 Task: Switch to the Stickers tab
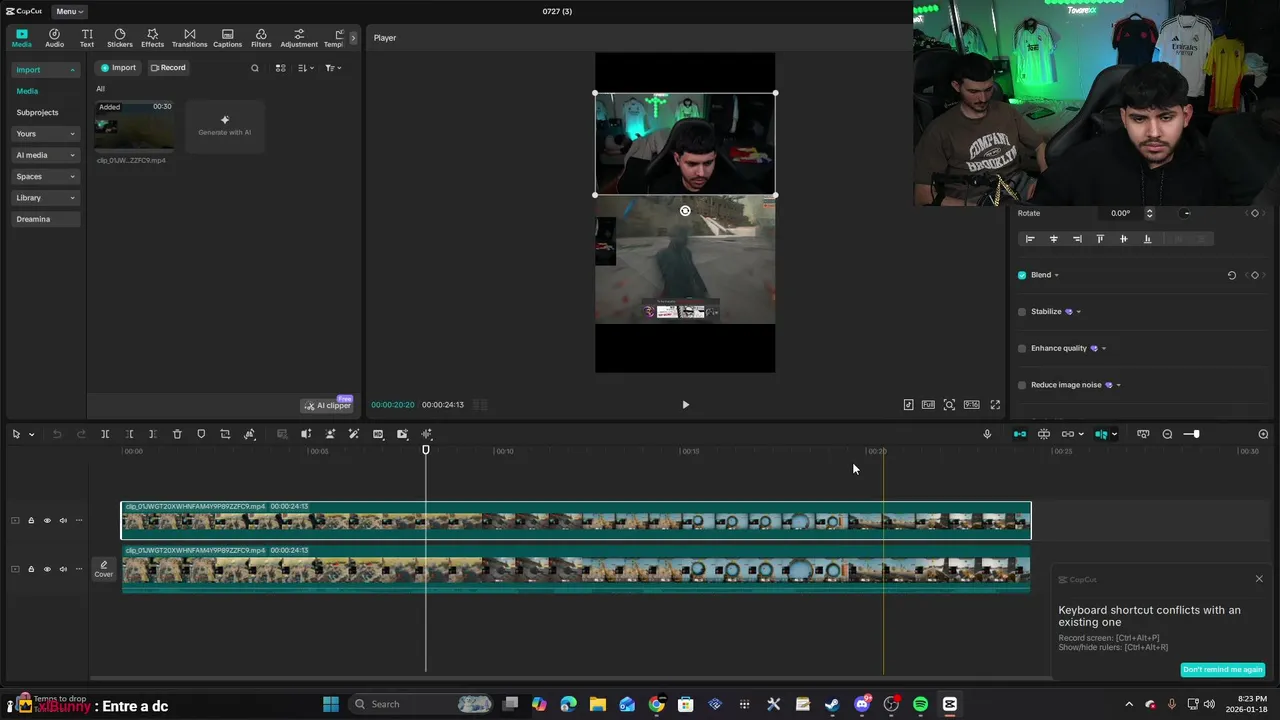point(120,38)
